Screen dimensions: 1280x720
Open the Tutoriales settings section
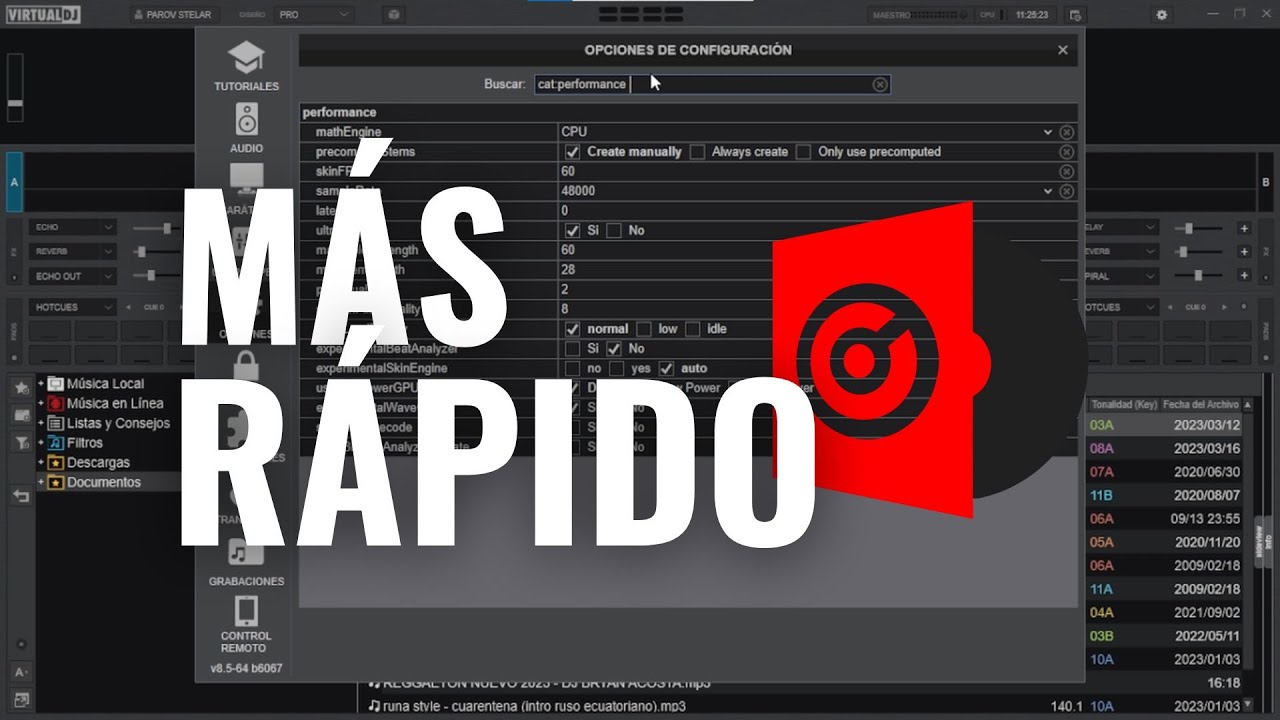(x=246, y=66)
